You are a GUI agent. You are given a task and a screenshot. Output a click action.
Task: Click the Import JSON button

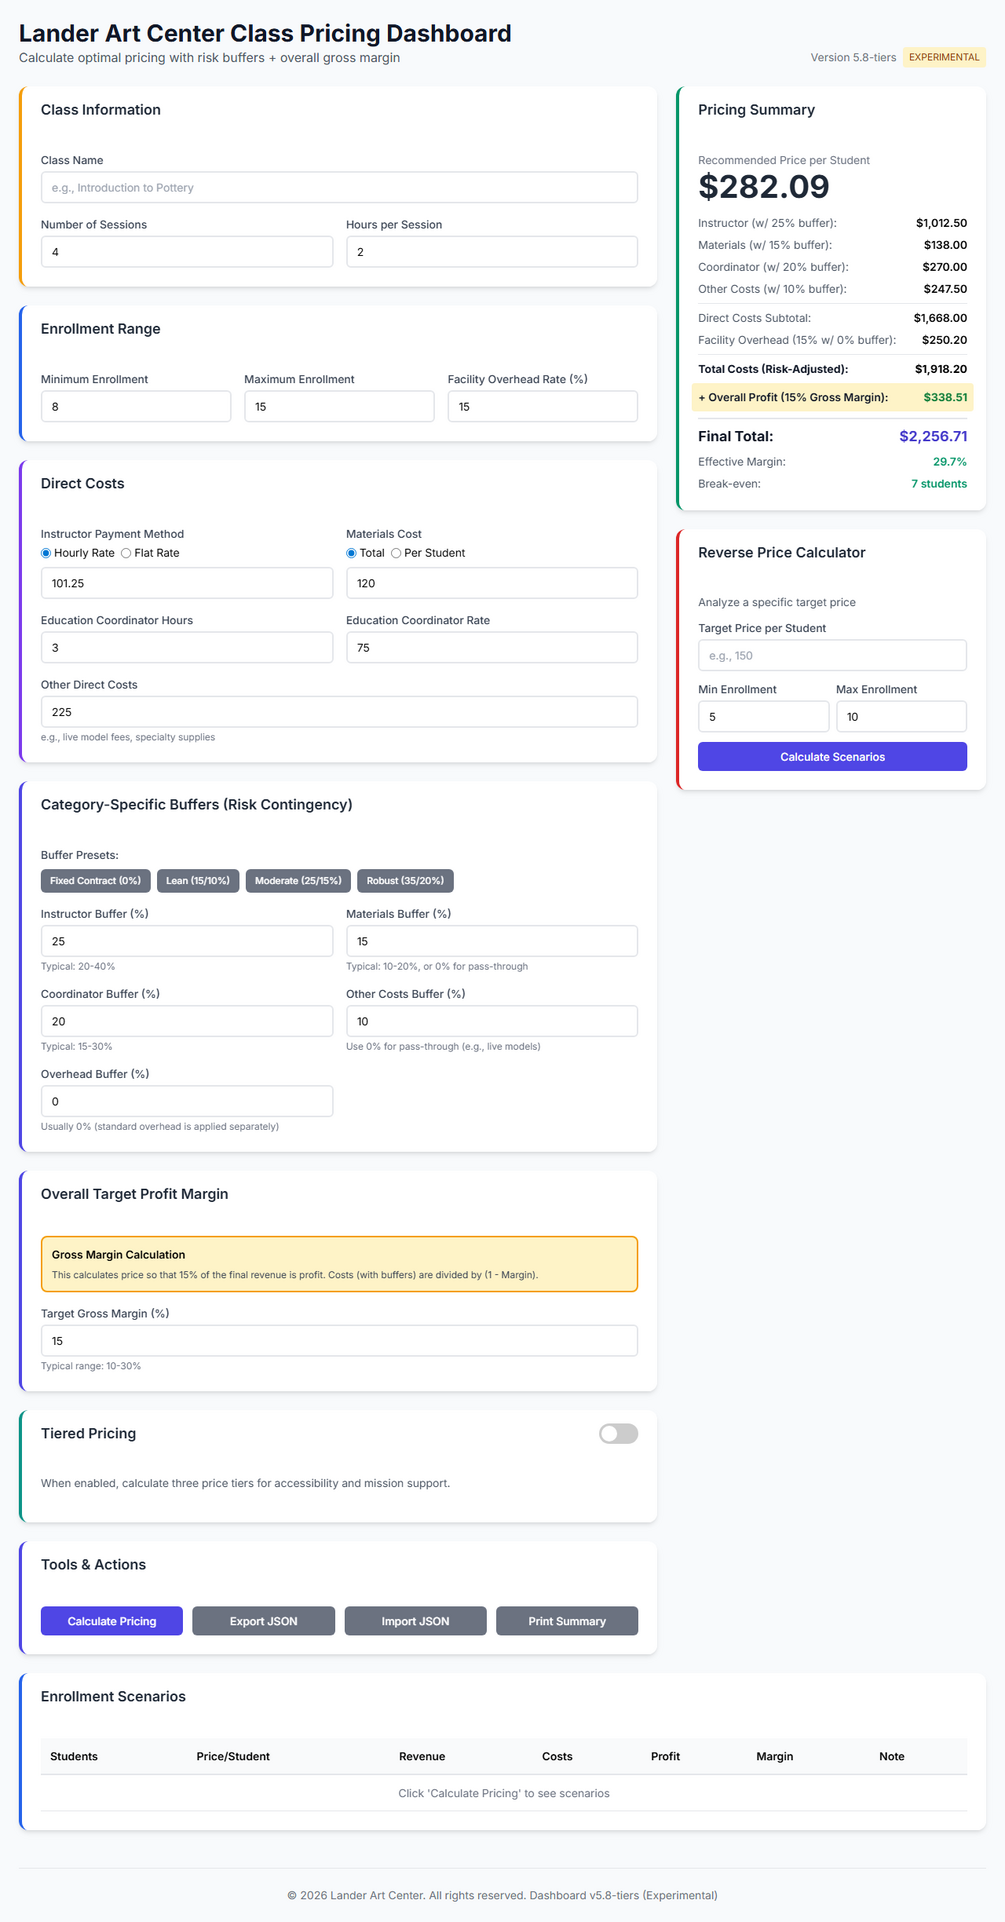[x=415, y=1621]
